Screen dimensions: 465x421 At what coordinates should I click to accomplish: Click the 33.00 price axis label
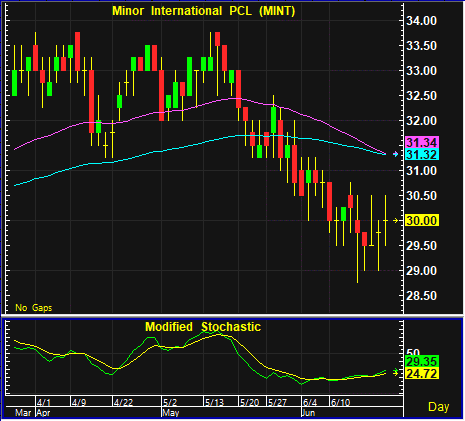[x=421, y=71]
